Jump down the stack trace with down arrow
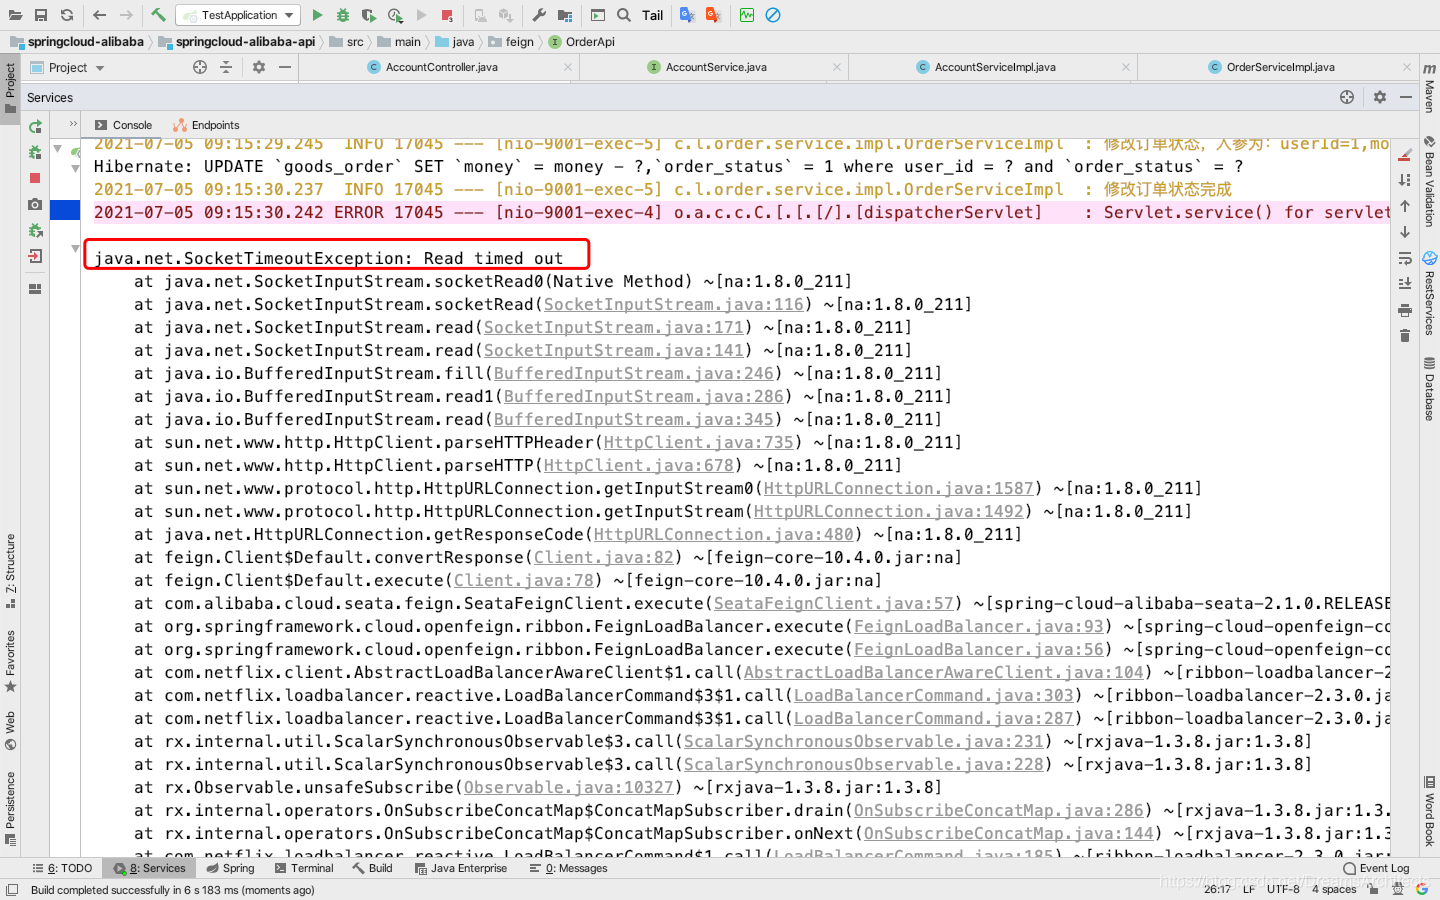1440x900 pixels. (1405, 232)
